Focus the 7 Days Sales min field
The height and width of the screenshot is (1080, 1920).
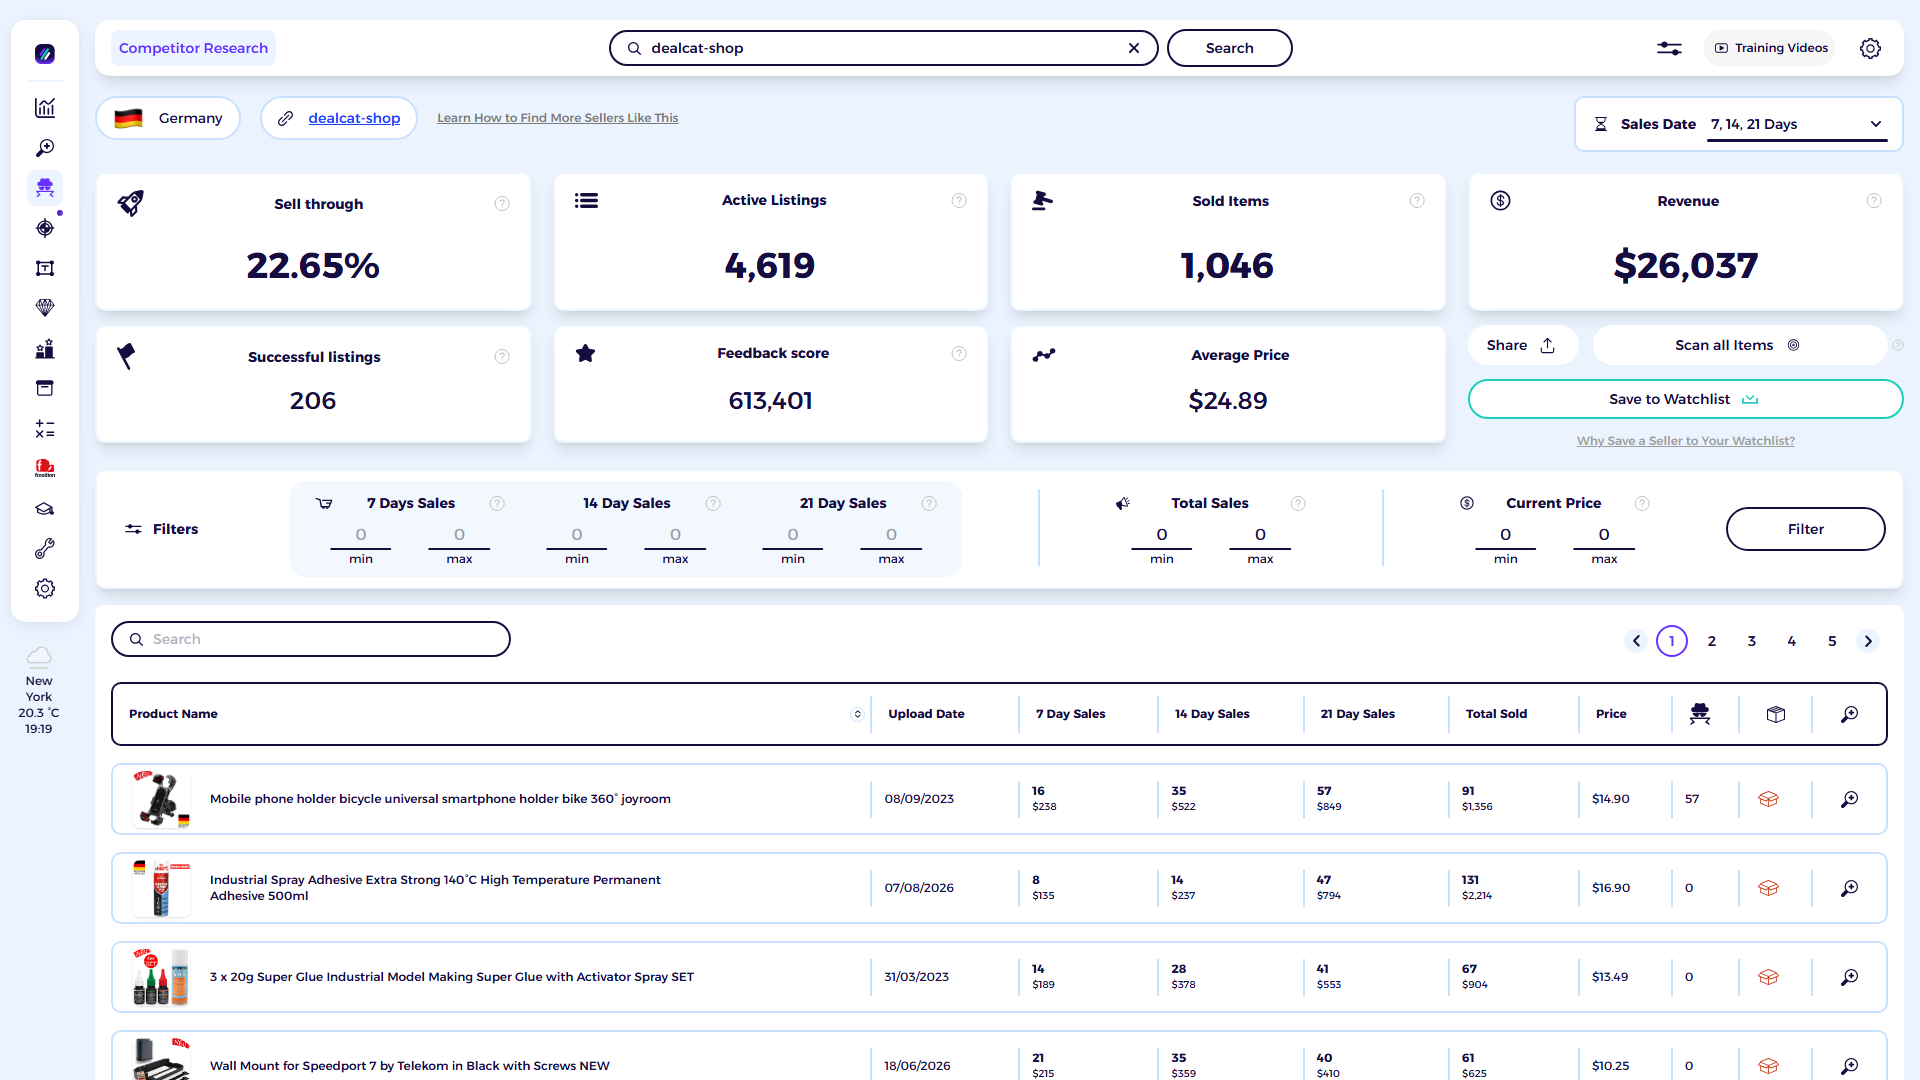click(x=361, y=535)
